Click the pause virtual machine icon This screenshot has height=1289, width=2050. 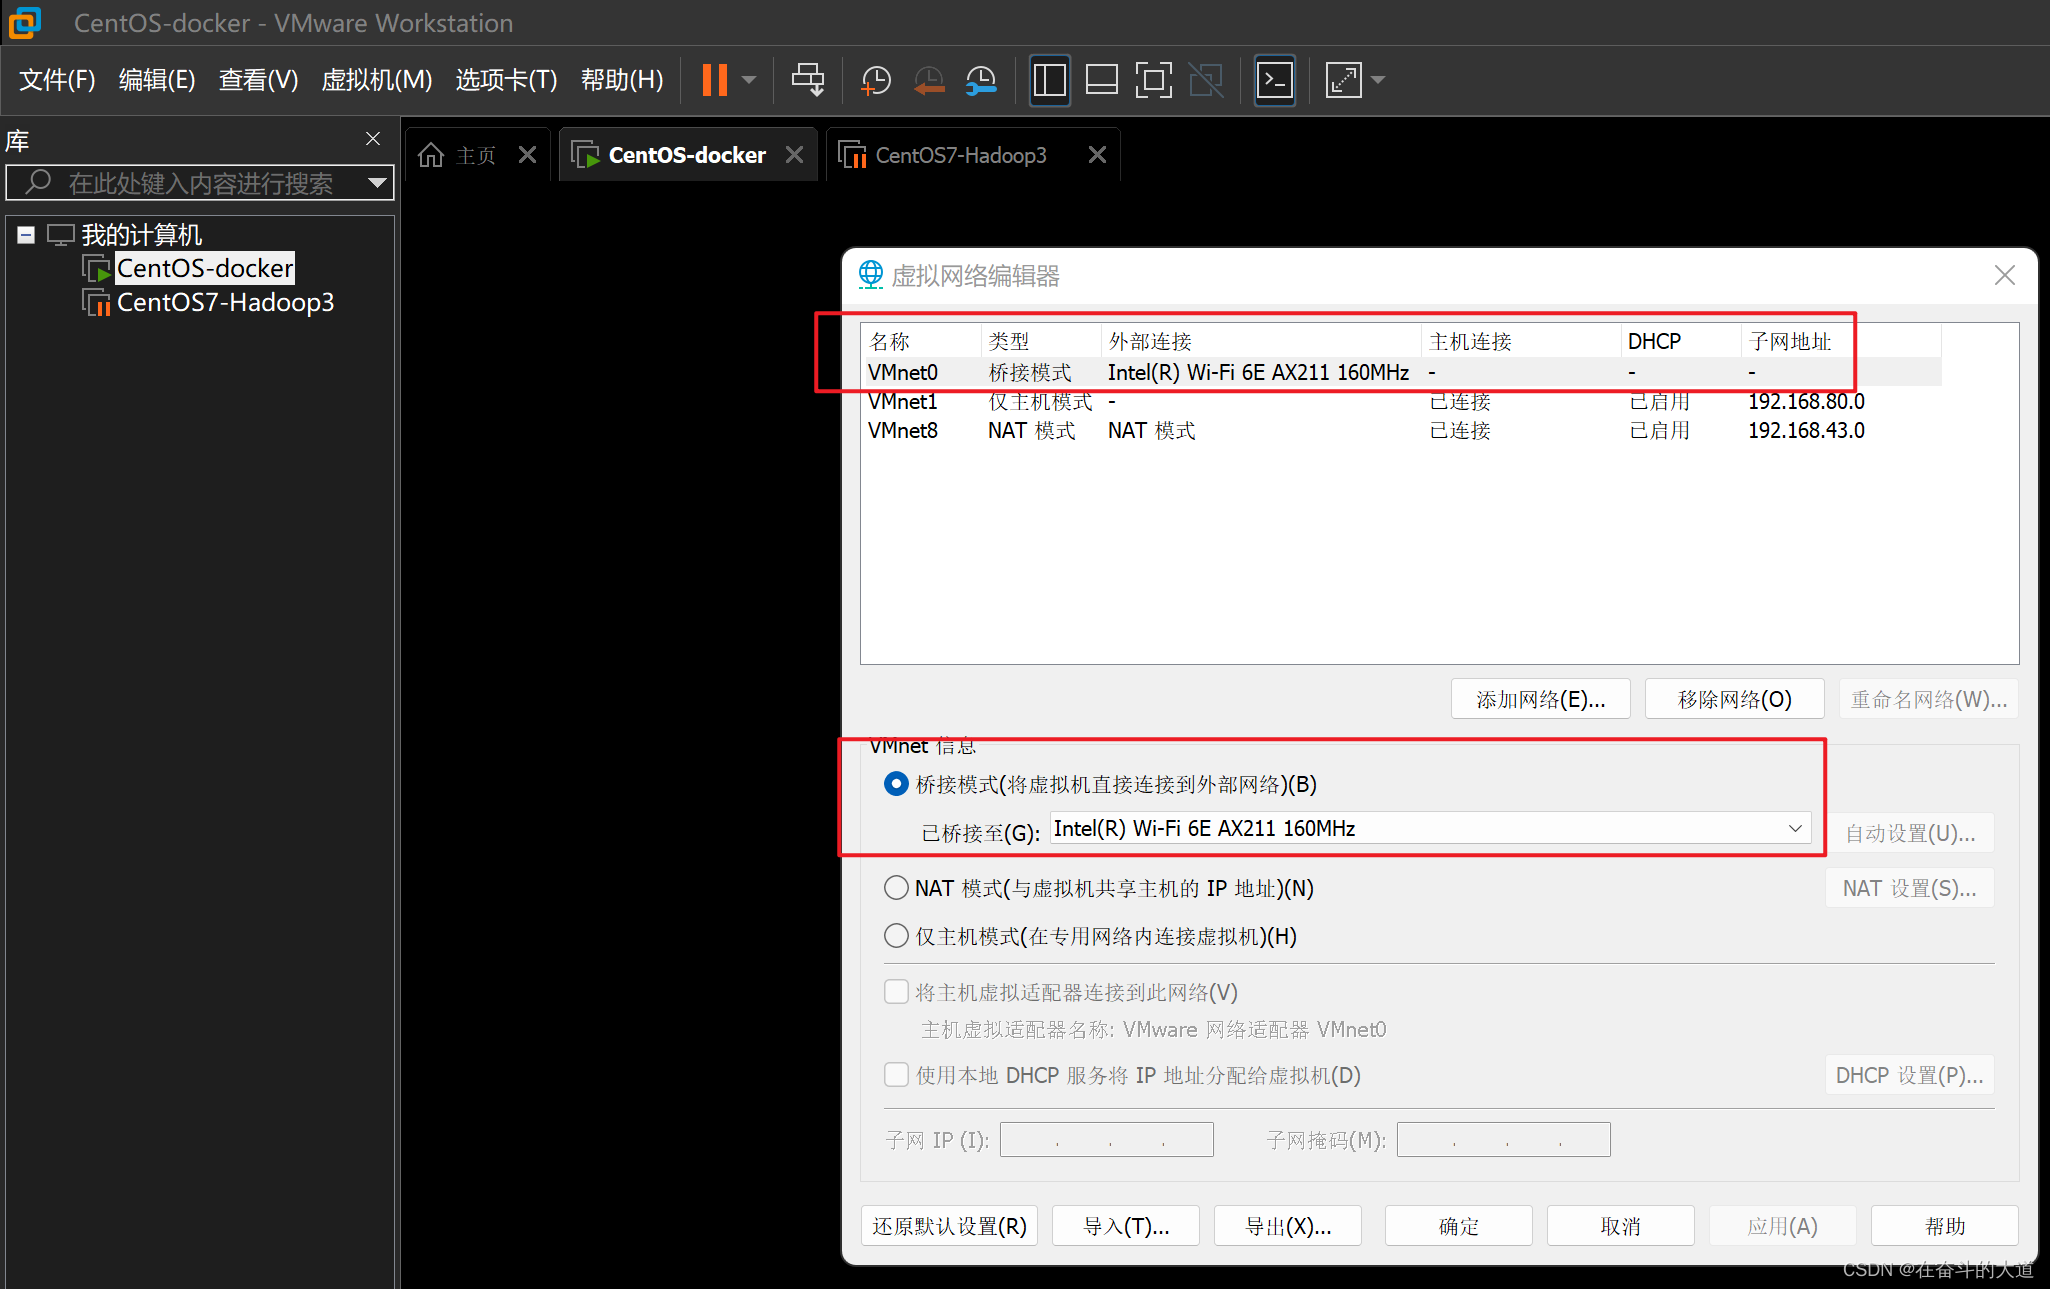click(714, 80)
